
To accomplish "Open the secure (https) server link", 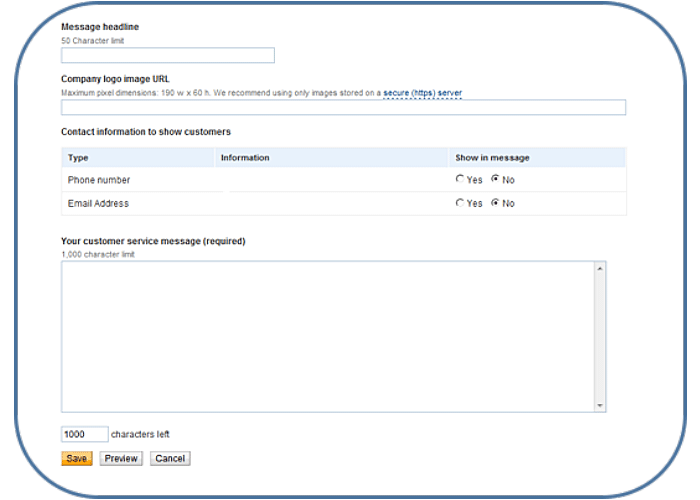I will [x=422, y=93].
